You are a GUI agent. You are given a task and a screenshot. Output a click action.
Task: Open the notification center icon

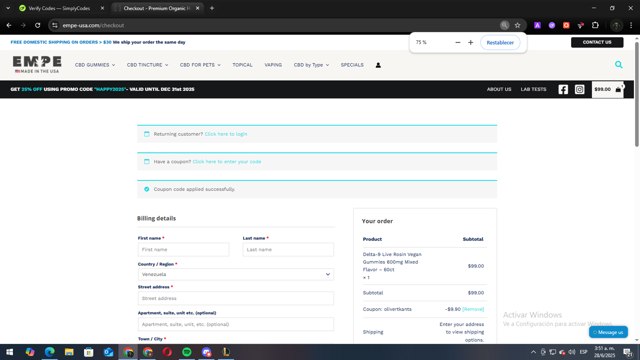pyautogui.click(x=627, y=352)
